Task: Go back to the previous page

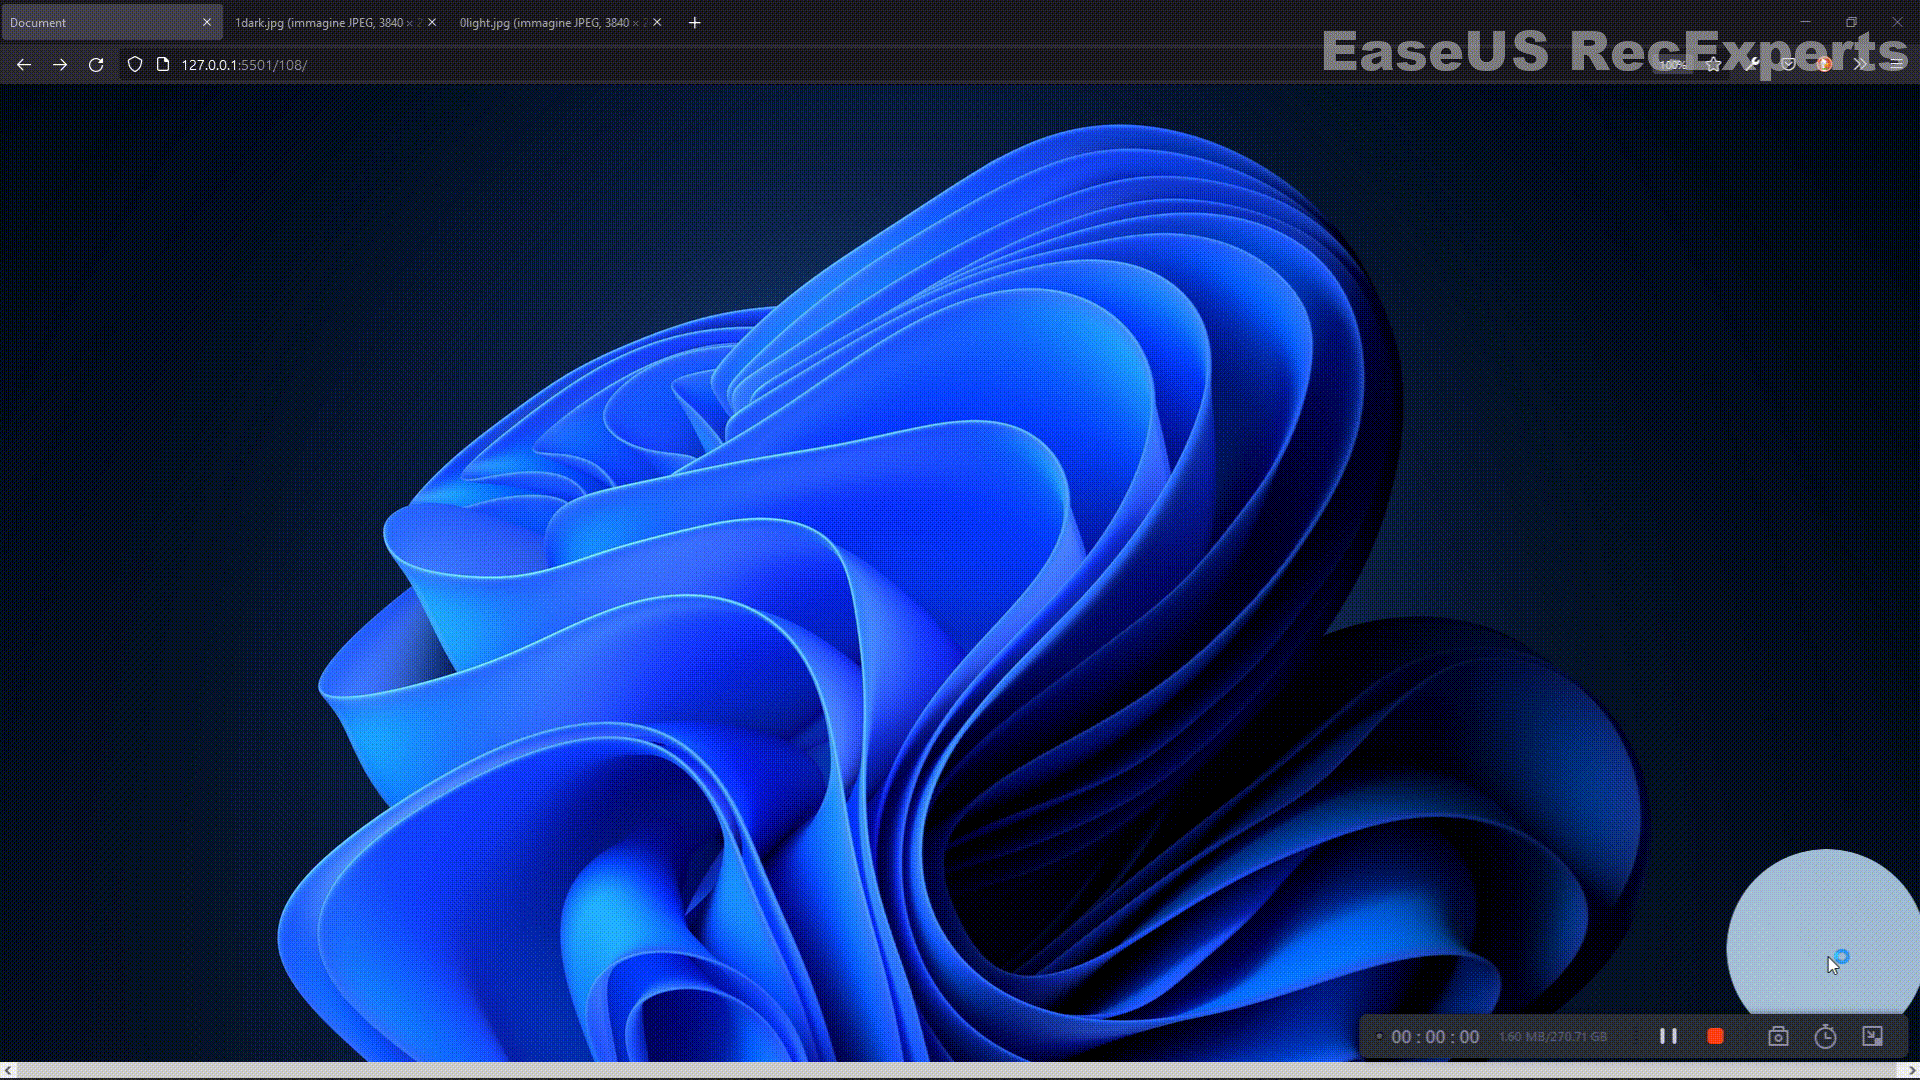Action: pos(24,65)
